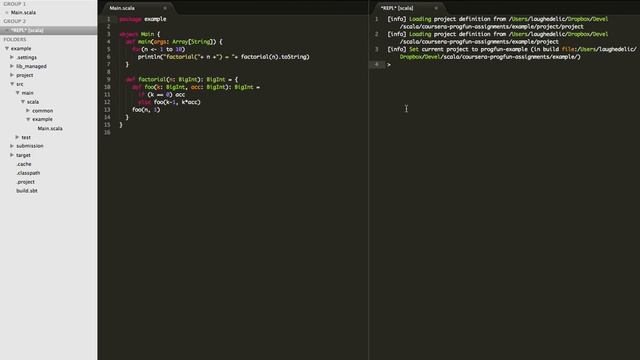Viewport: 640px width, 360px height.
Task: Collapse the main folder arrow
Action: 18,93
